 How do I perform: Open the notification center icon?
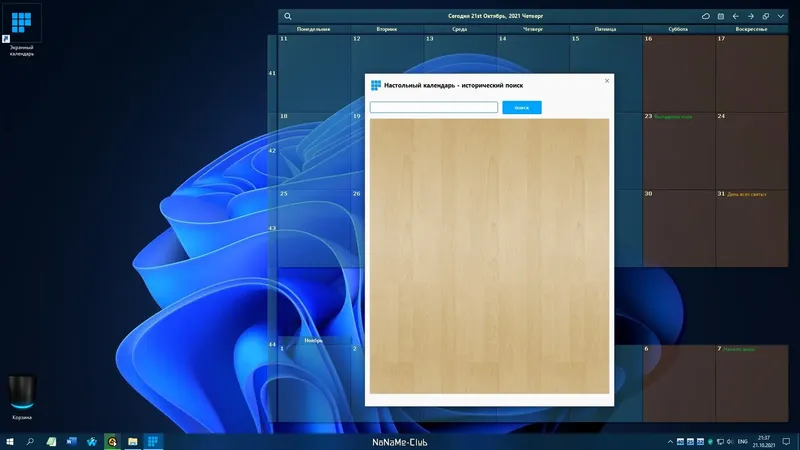tap(786, 442)
